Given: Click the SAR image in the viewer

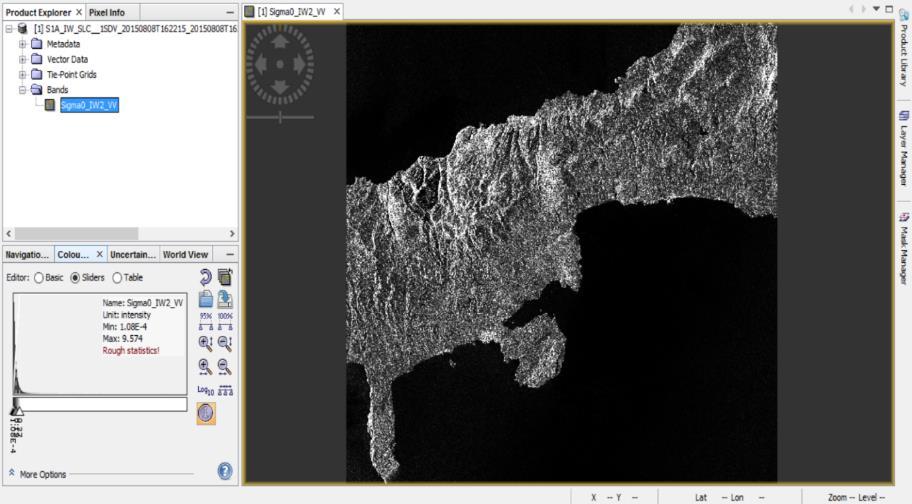Looking at the screenshot, I should [562, 253].
